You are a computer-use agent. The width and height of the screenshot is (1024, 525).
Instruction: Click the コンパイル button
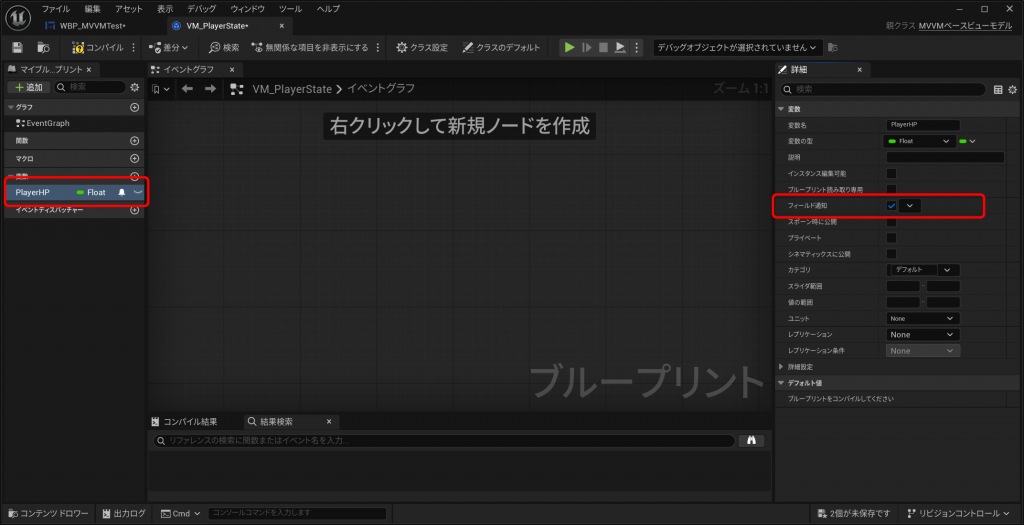(x=97, y=47)
